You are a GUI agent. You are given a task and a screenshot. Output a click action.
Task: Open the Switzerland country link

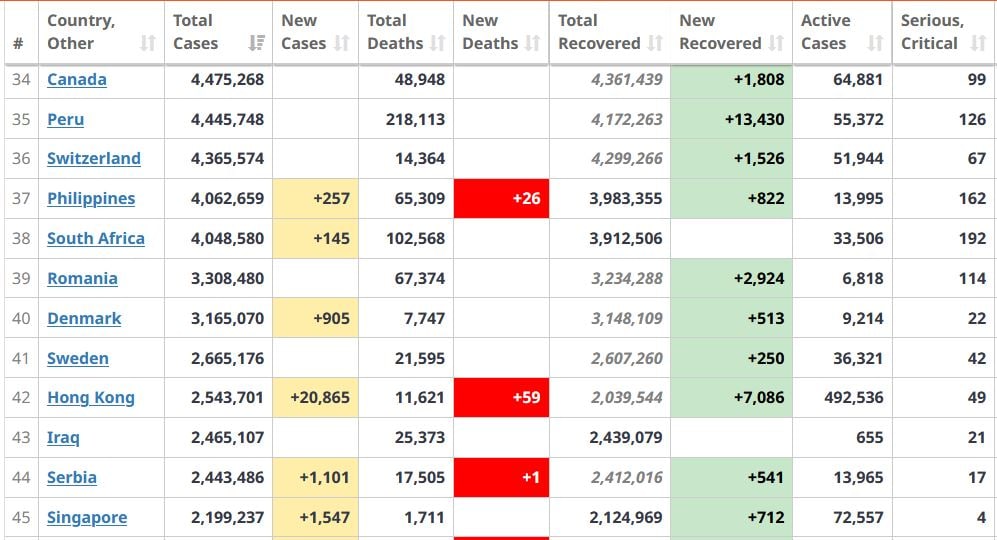[94, 158]
